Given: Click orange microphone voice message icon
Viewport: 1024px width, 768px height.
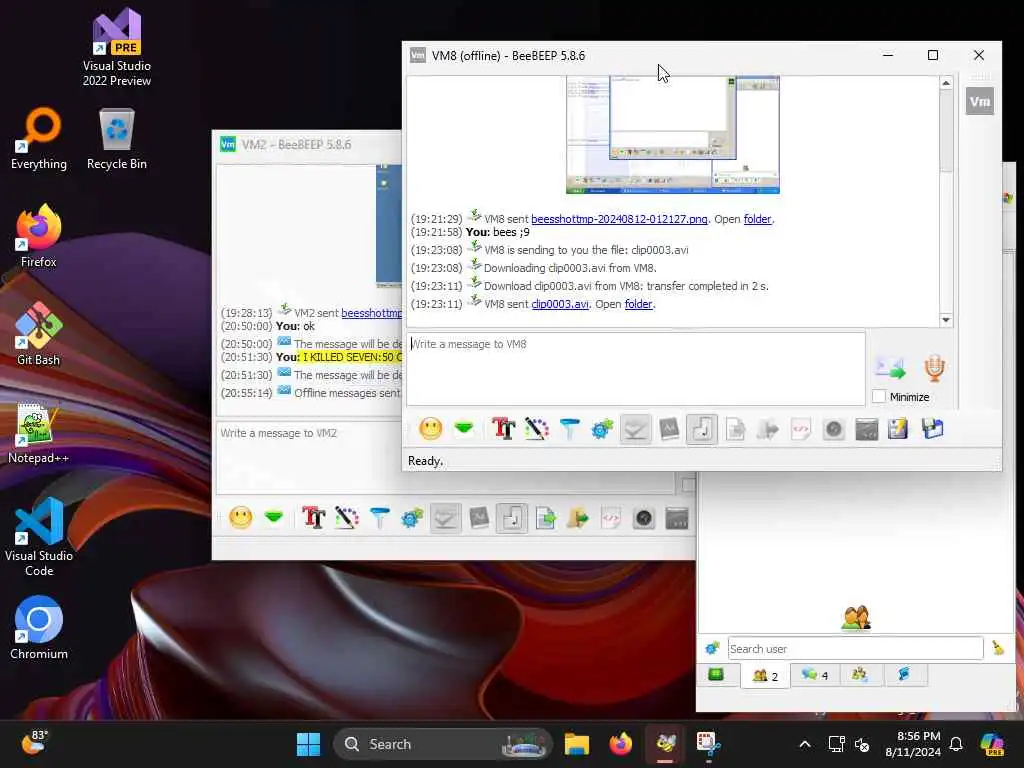Looking at the screenshot, I should point(935,368).
